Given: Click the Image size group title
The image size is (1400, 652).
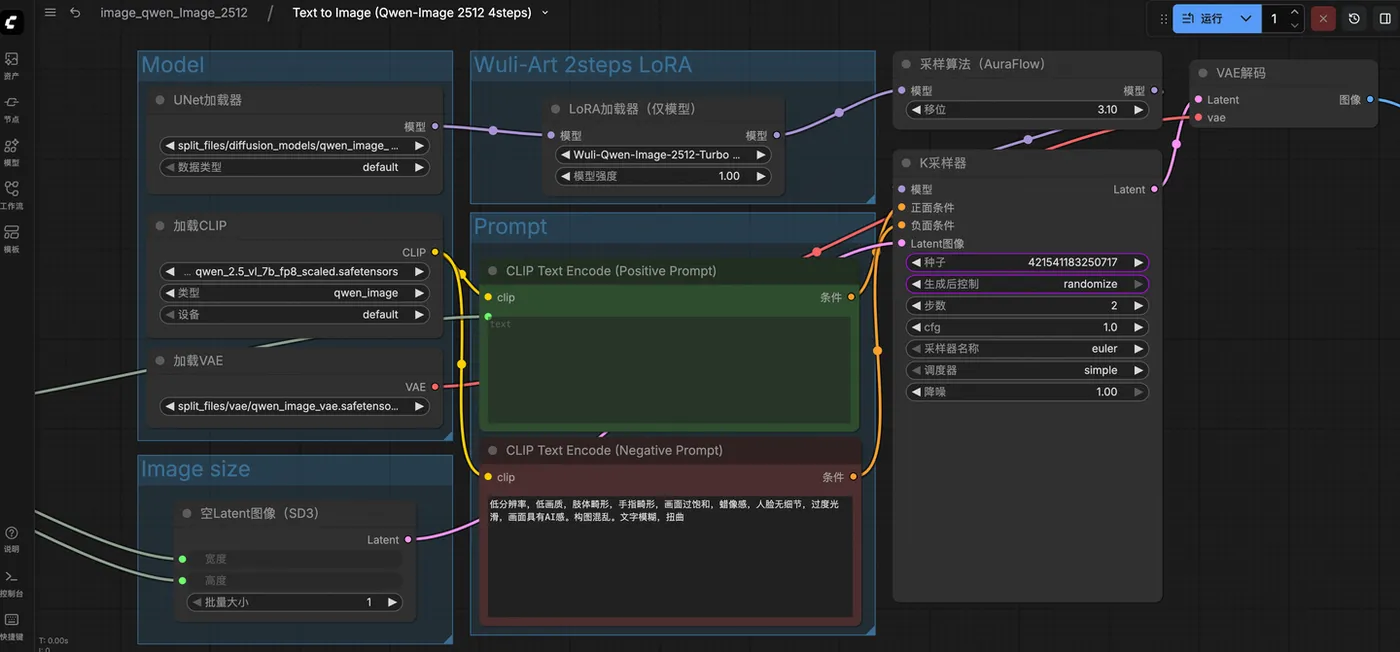Looking at the screenshot, I should click(196, 469).
